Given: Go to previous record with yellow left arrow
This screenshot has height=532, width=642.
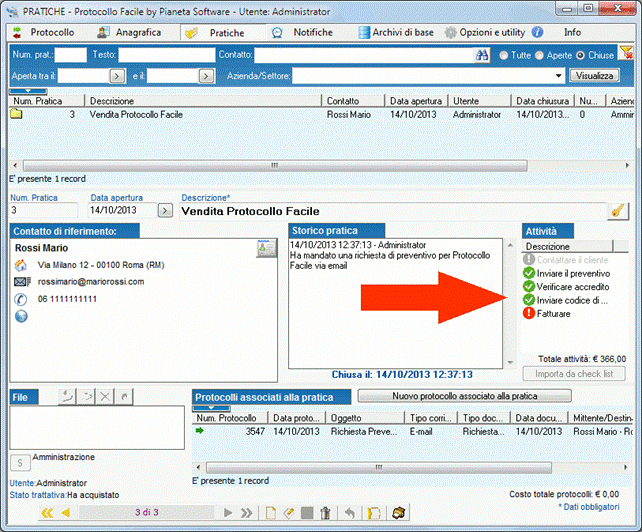Looking at the screenshot, I should (66, 513).
